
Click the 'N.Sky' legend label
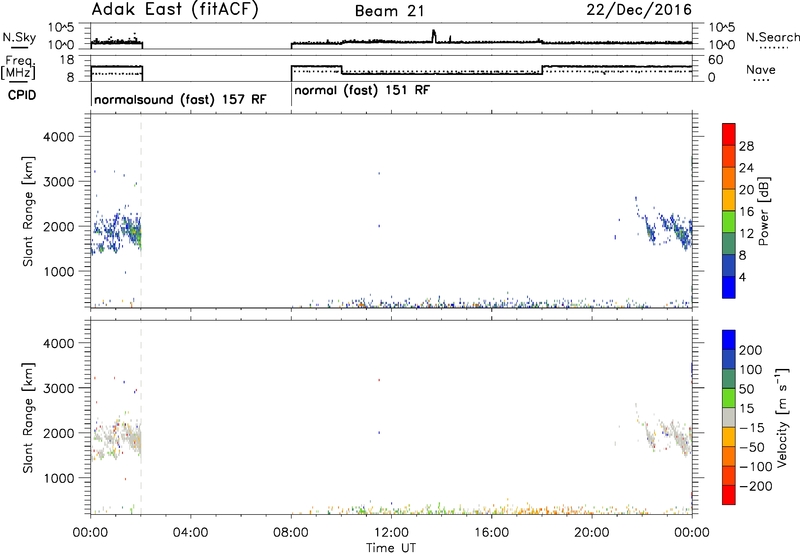[19, 38]
